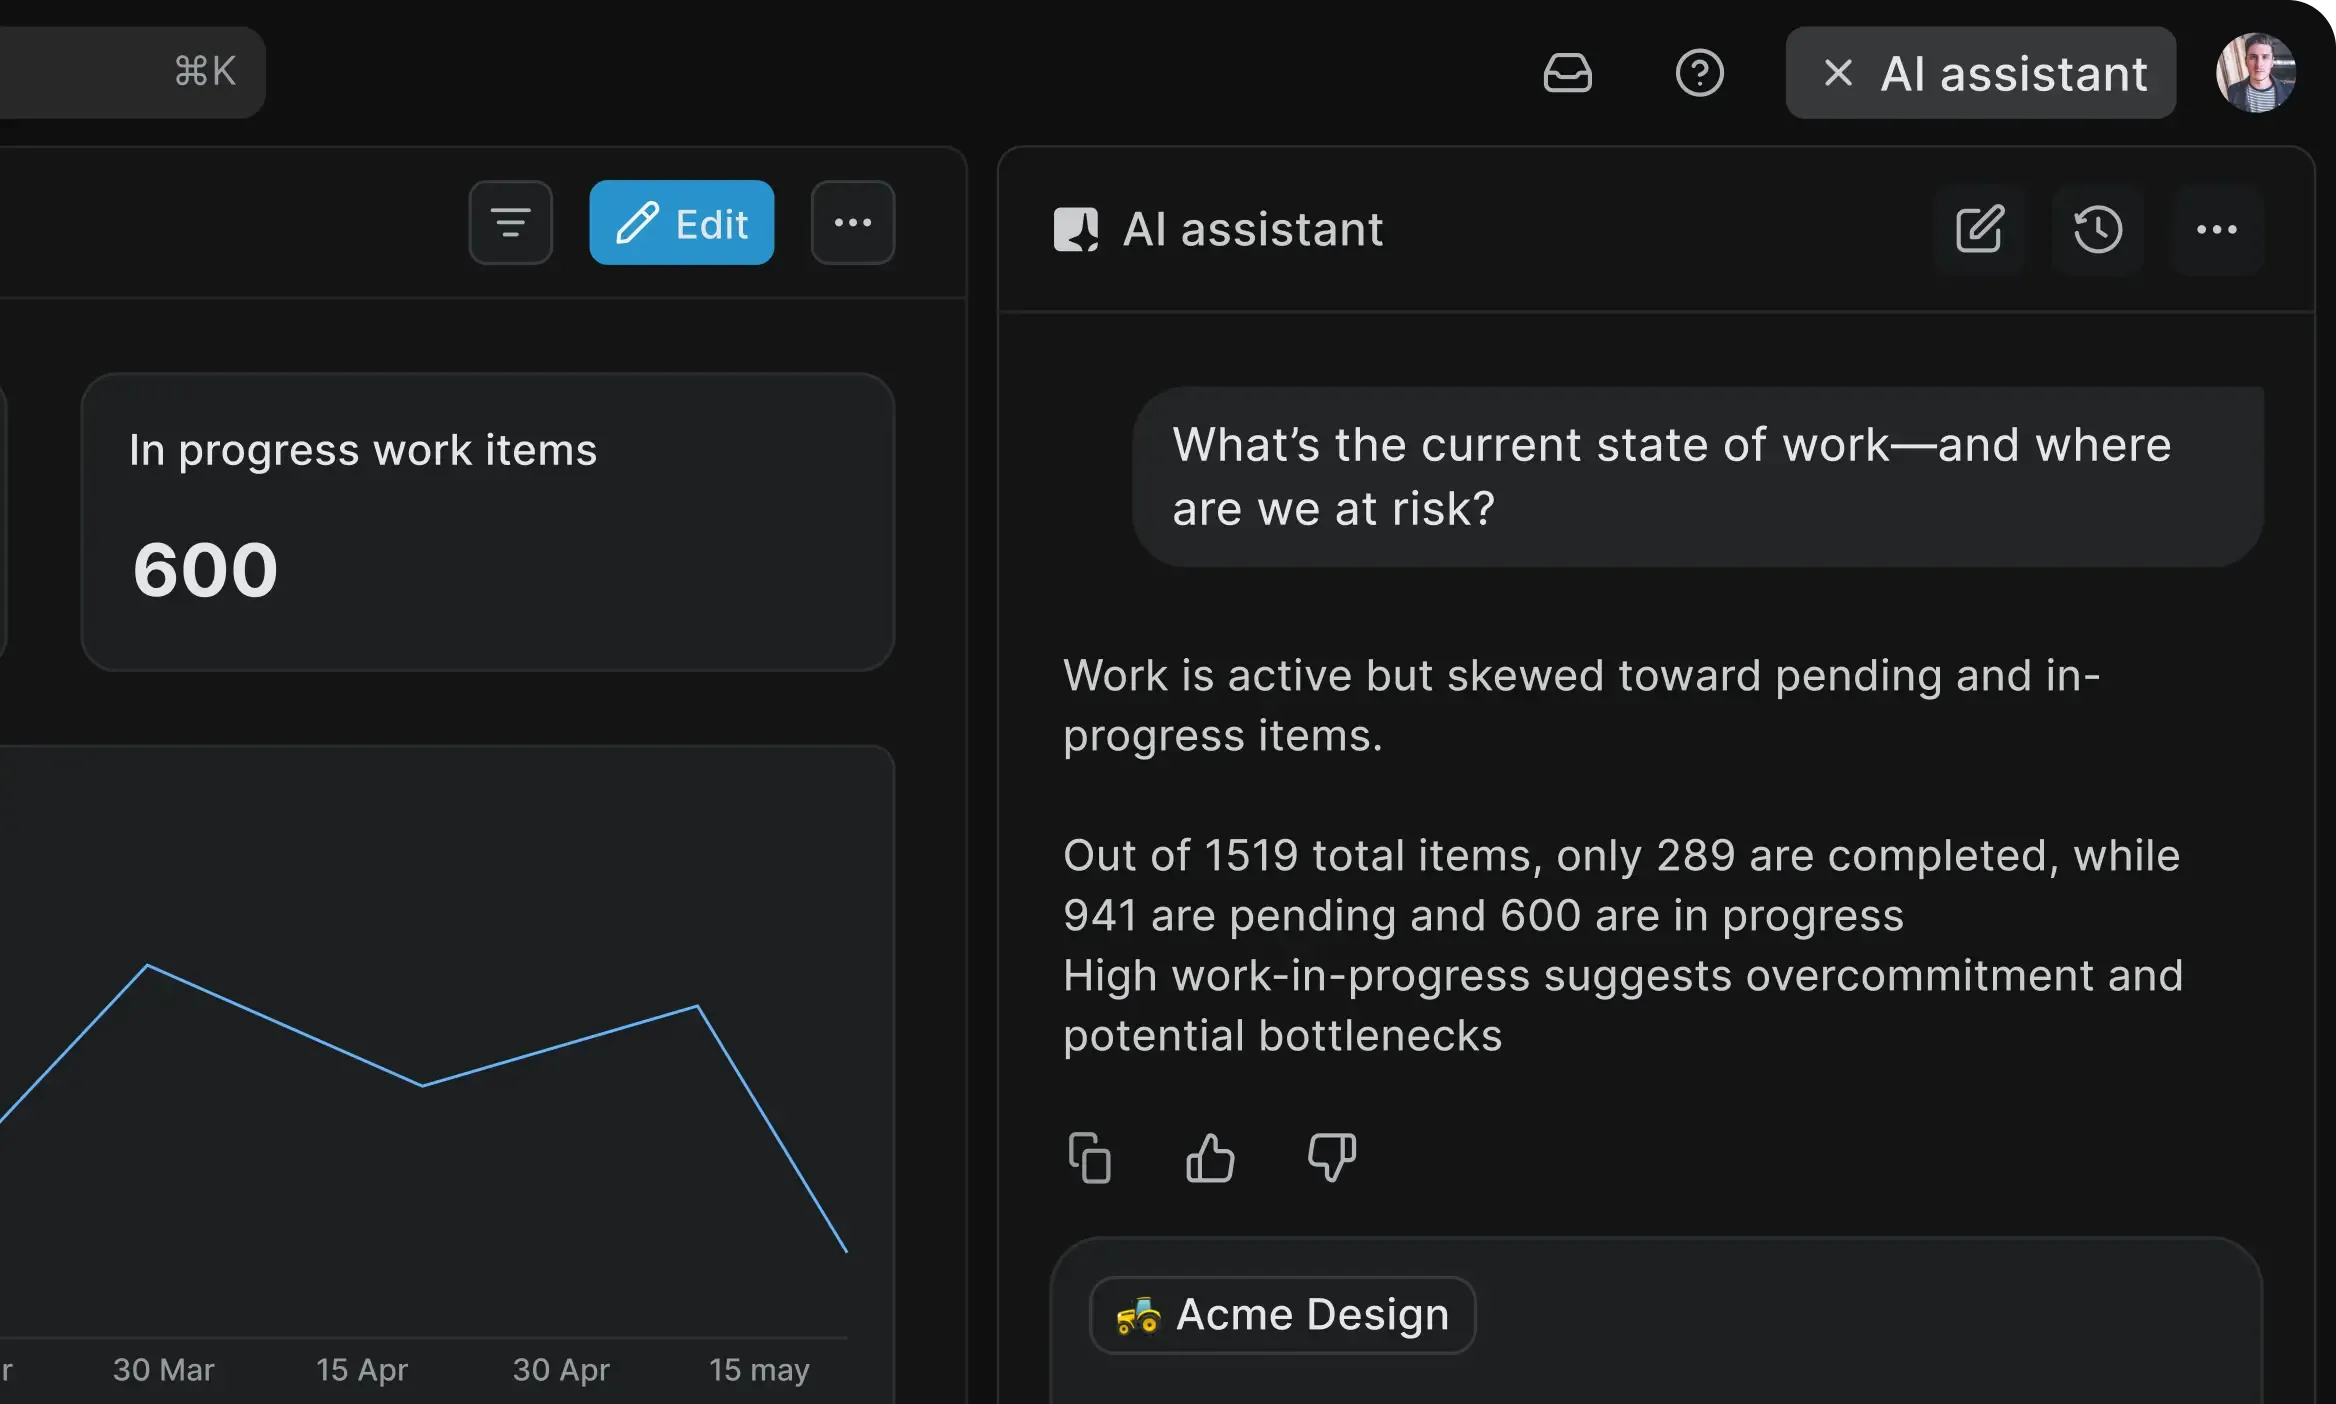This screenshot has height=1404, width=2336.
Task: Start a new chat with the compose icon
Action: point(1979,230)
